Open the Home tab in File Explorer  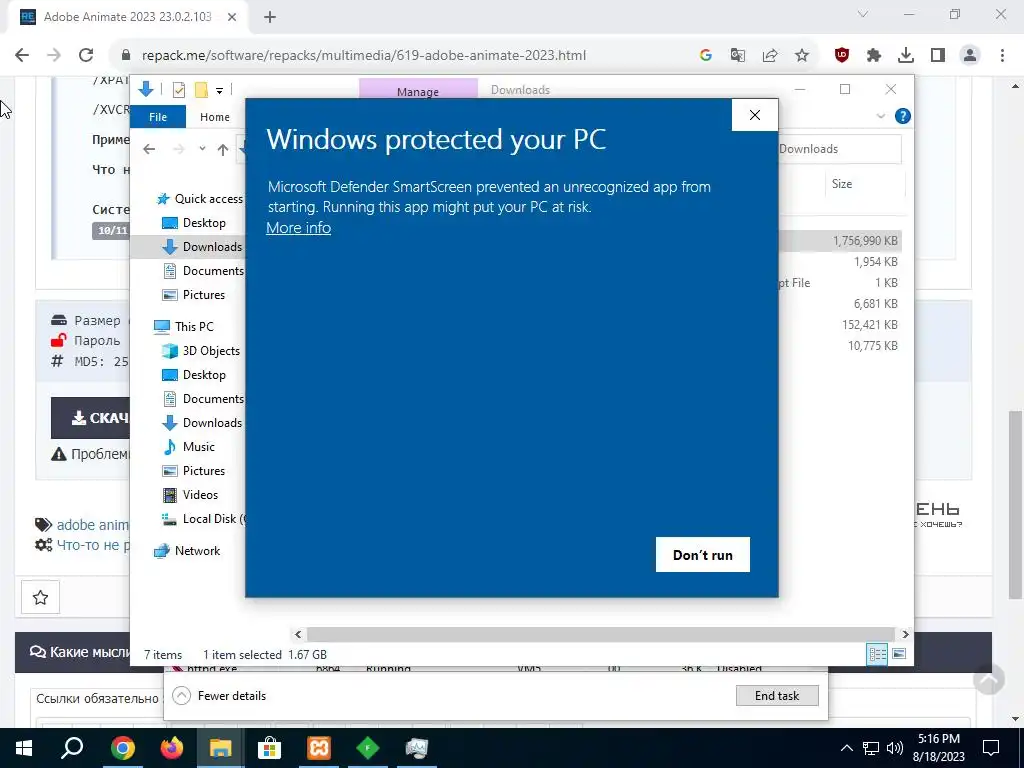click(215, 117)
